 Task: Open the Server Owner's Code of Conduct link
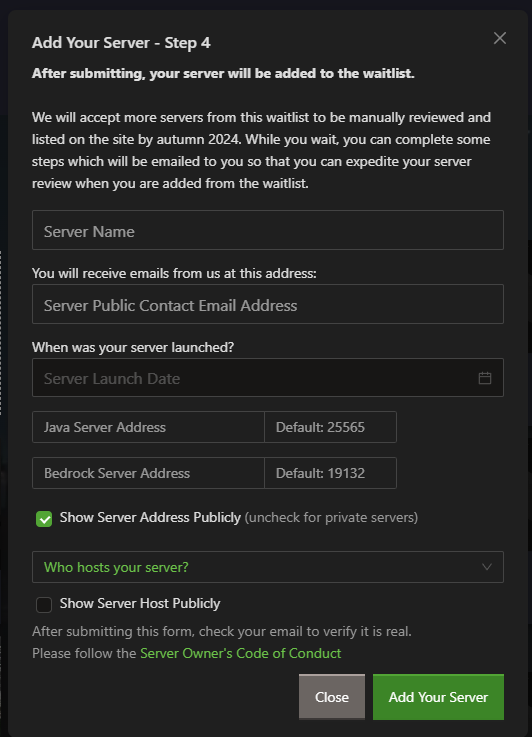241,653
